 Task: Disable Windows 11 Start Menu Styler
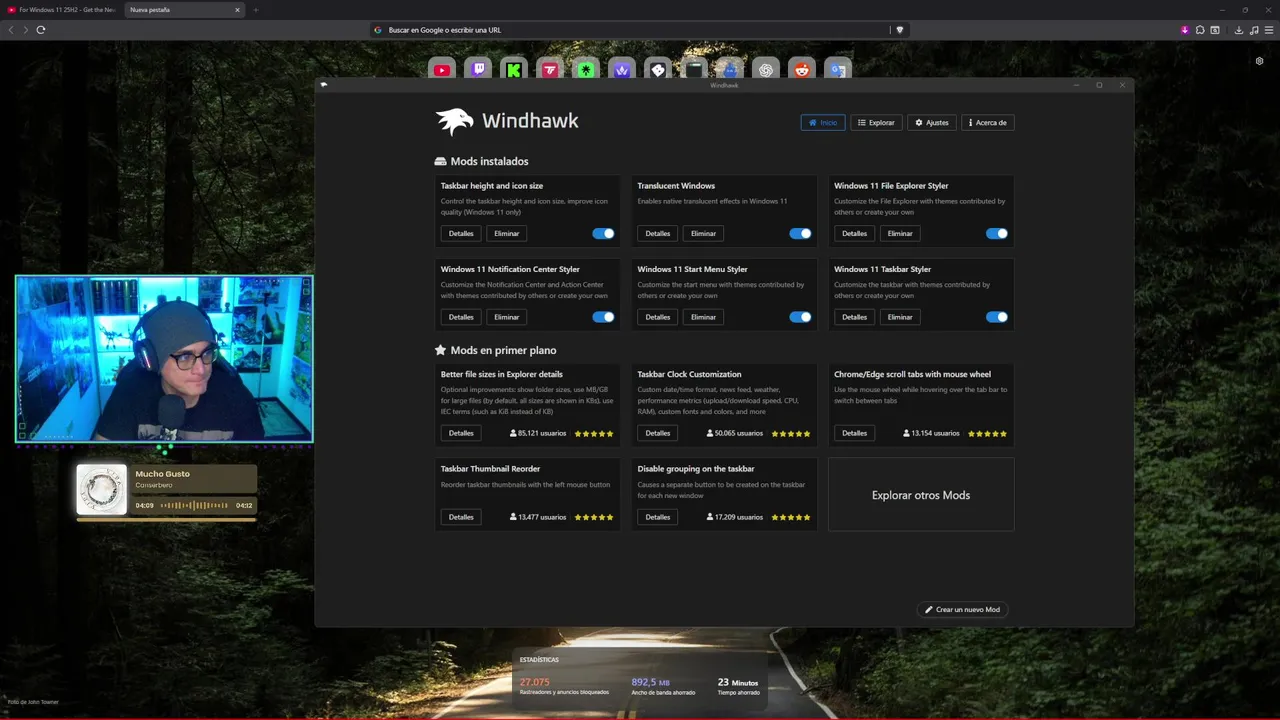(800, 317)
